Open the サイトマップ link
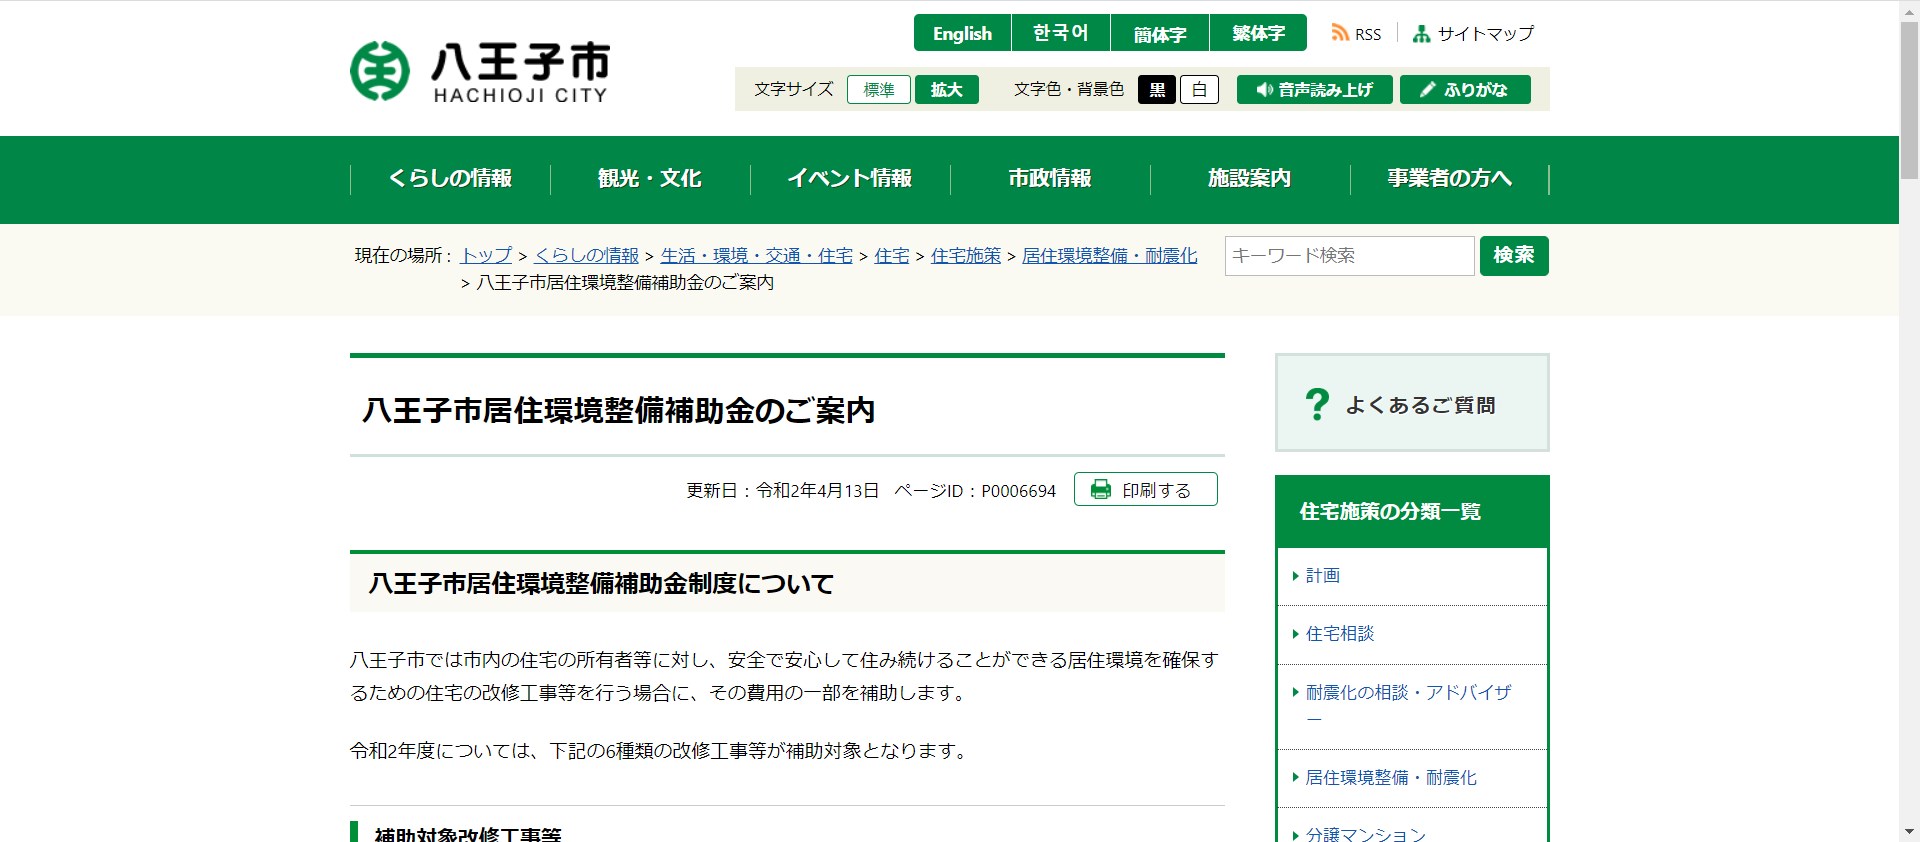The height and width of the screenshot is (842, 1920). 1473,34
